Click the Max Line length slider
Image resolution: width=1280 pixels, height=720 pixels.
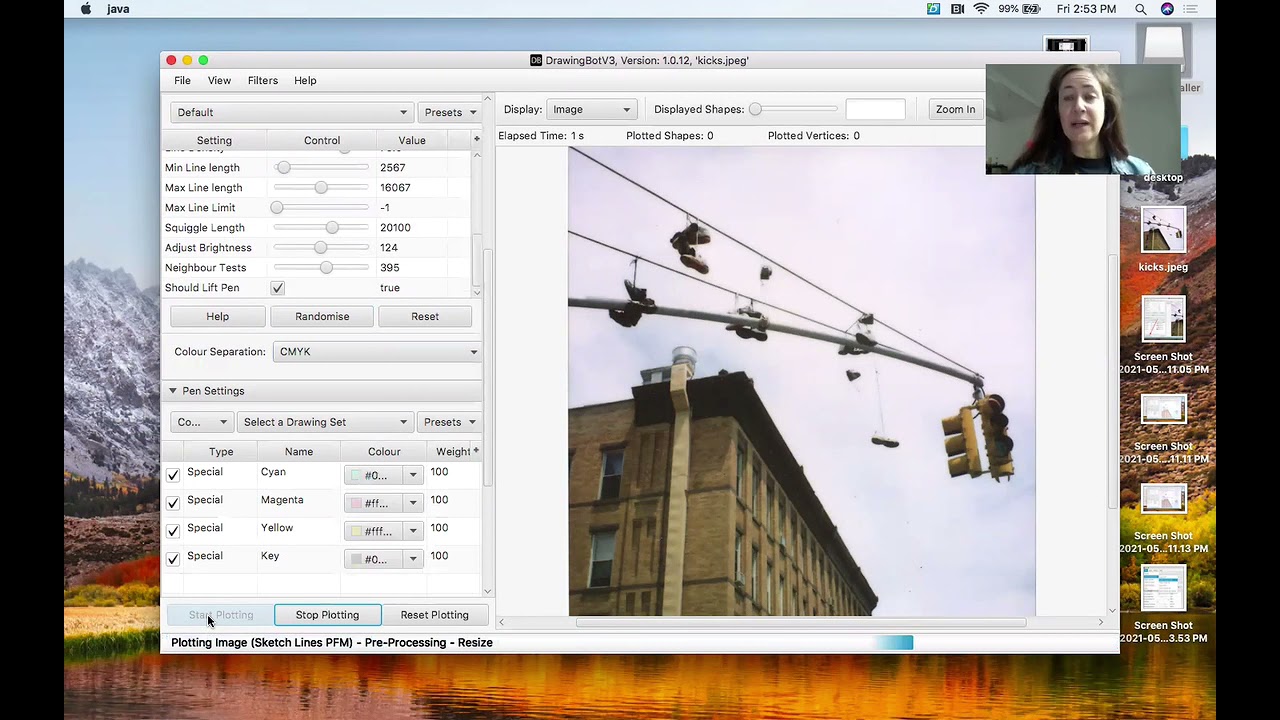[321, 188]
